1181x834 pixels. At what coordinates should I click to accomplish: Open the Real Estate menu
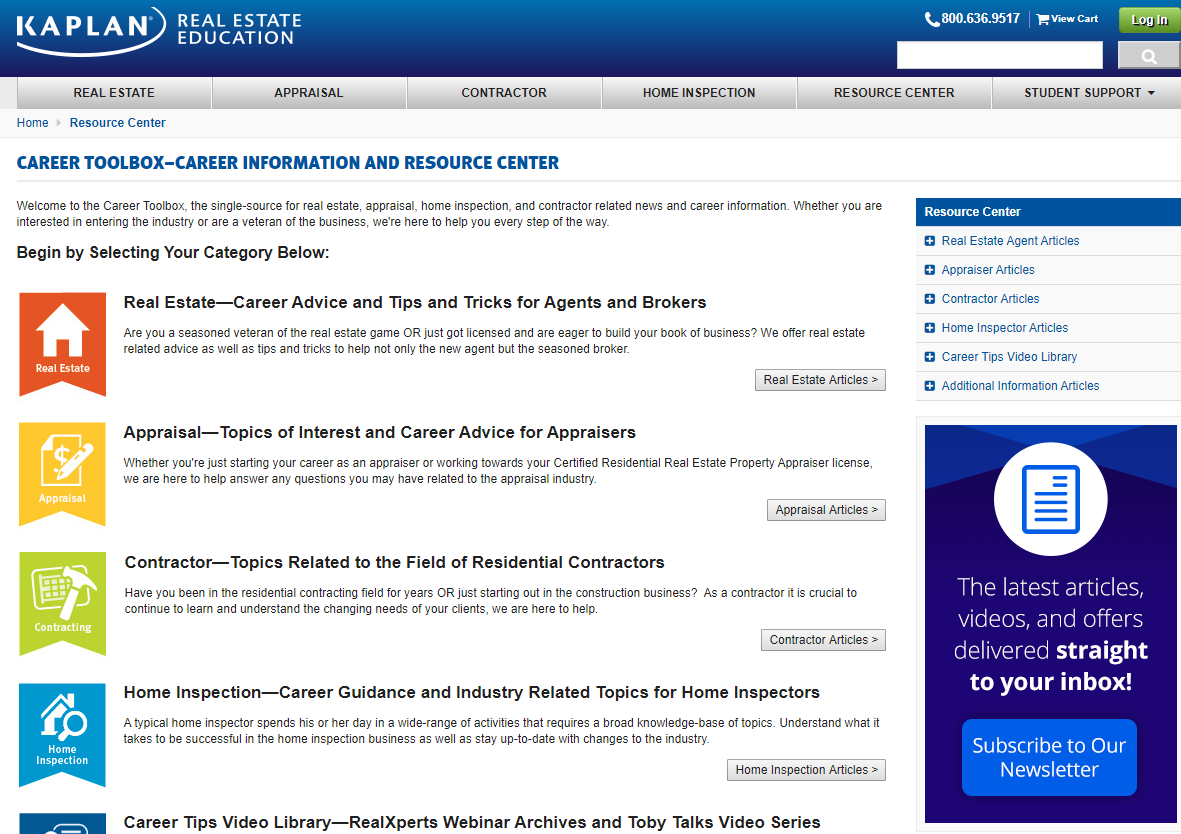(x=114, y=93)
